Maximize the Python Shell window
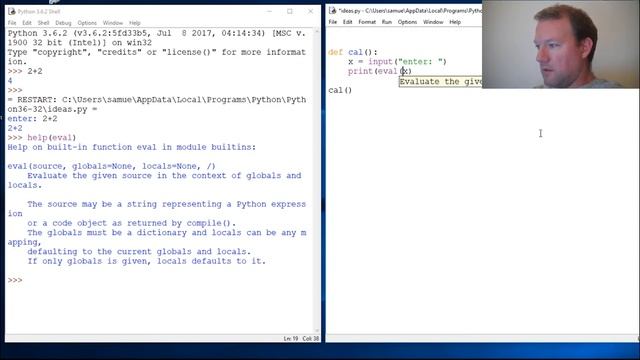The width and height of the screenshot is (640, 360). coord(290,11)
